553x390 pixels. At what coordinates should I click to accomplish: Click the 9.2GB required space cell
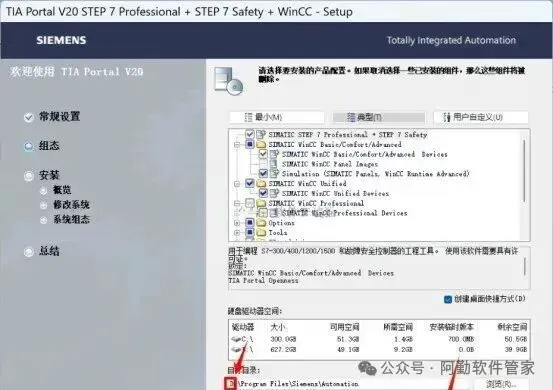(x=403, y=350)
